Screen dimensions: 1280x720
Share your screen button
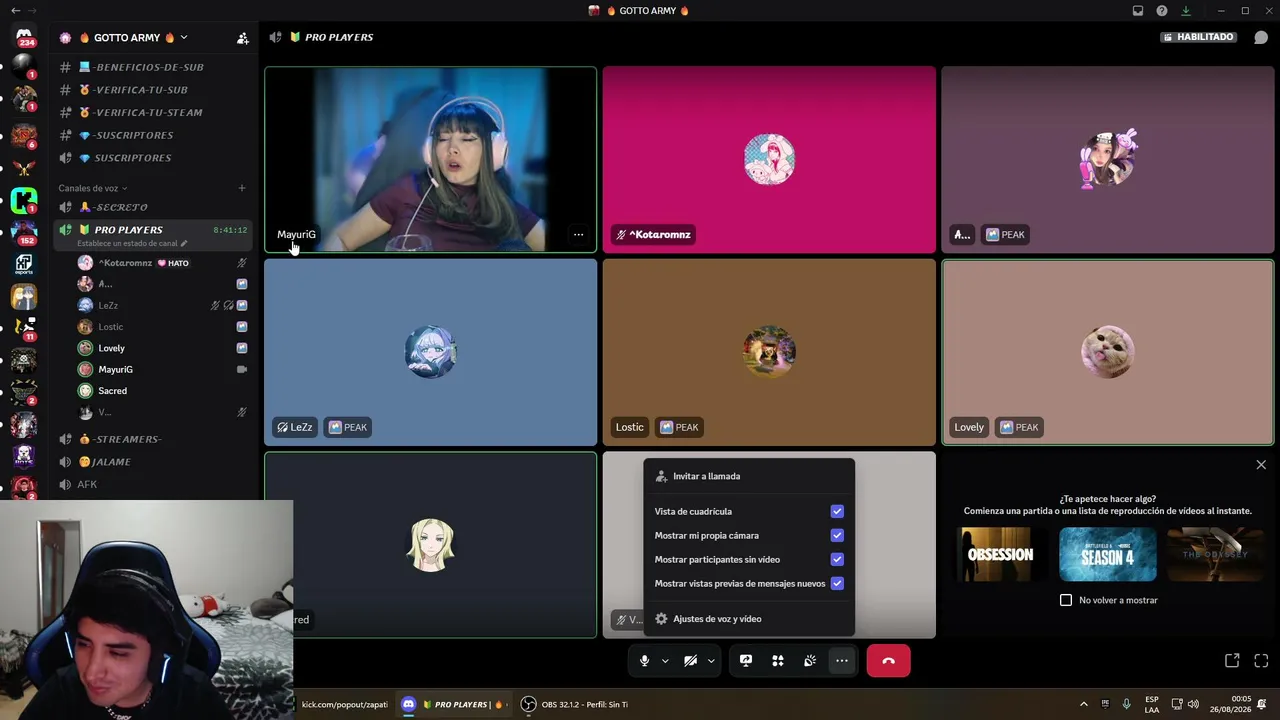pyautogui.click(x=746, y=661)
